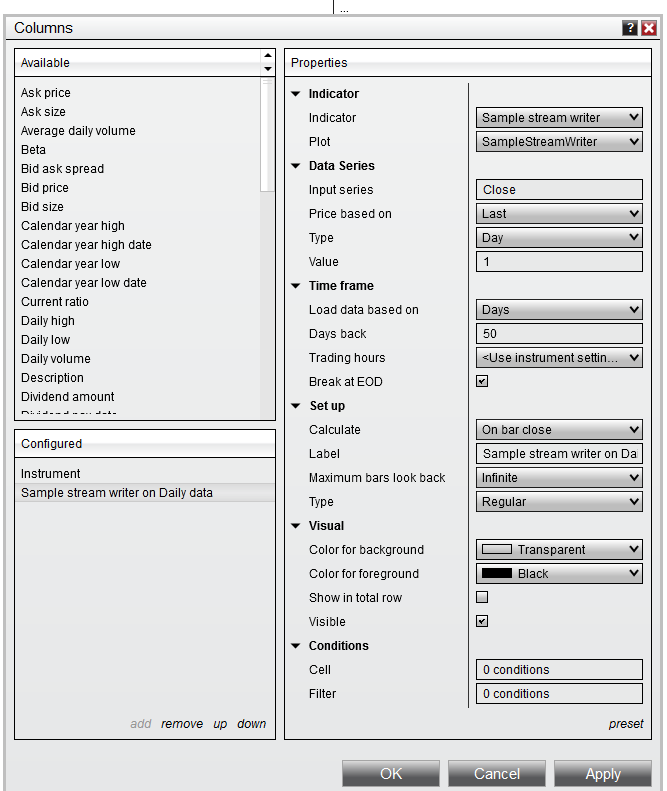Open the Set up Type dropdown Regular
The width and height of the screenshot is (667, 791).
(x=559, y=502)
